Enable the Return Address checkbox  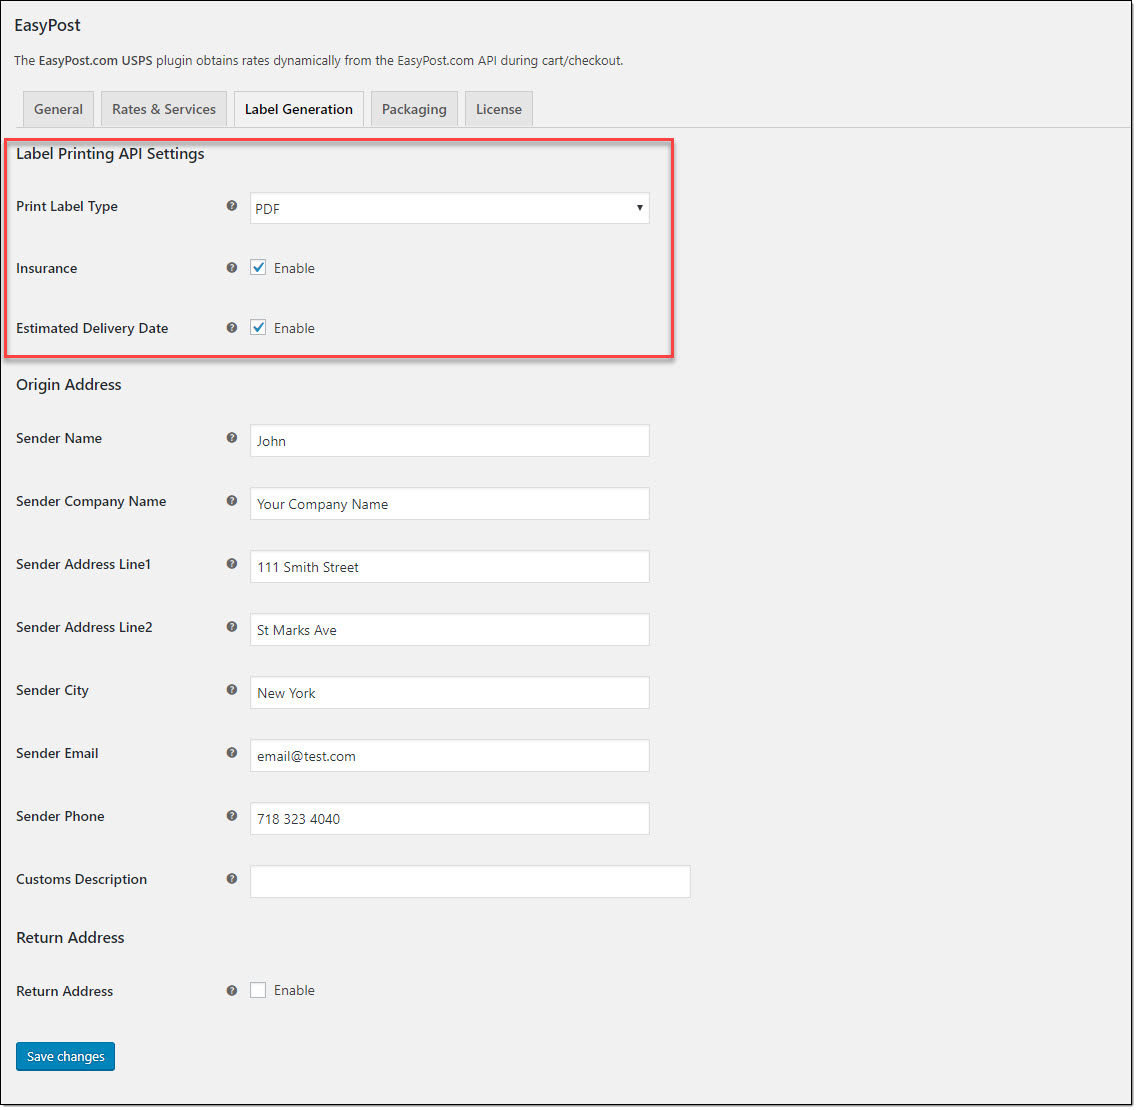coord(258,991)
